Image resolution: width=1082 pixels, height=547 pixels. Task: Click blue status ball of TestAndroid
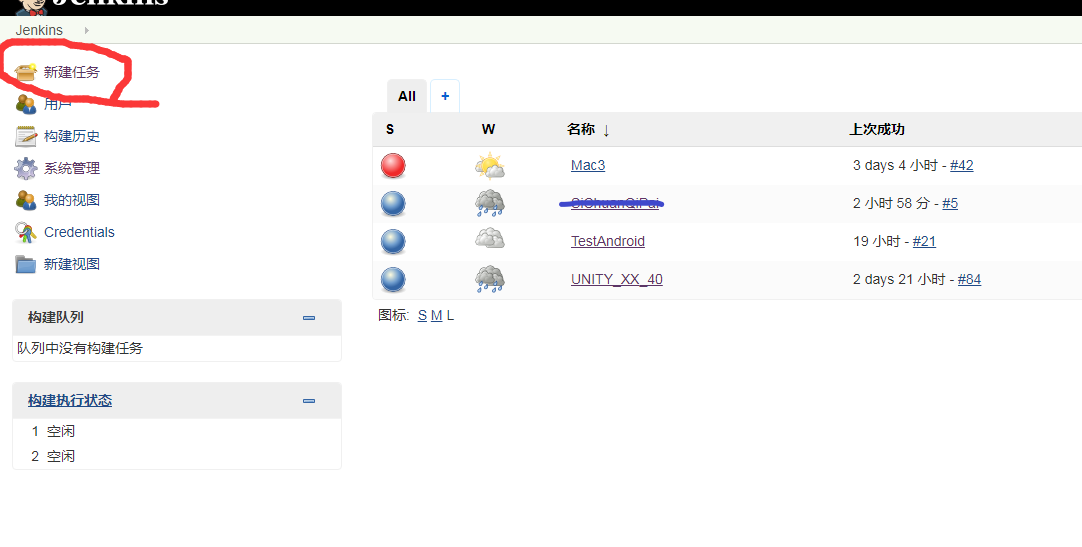[x=393, y=241]
